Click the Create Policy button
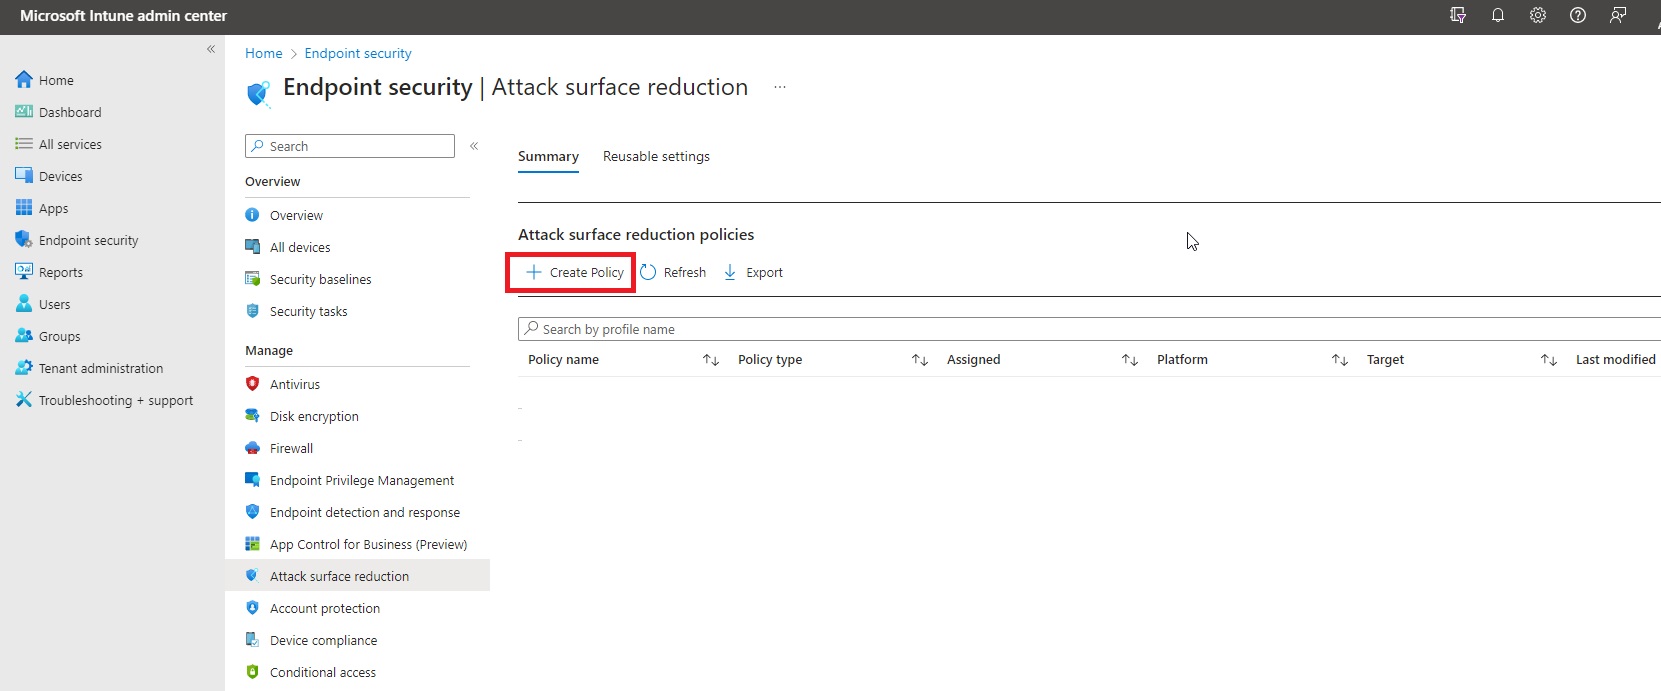1661x691 pixels. click(575, 272)
